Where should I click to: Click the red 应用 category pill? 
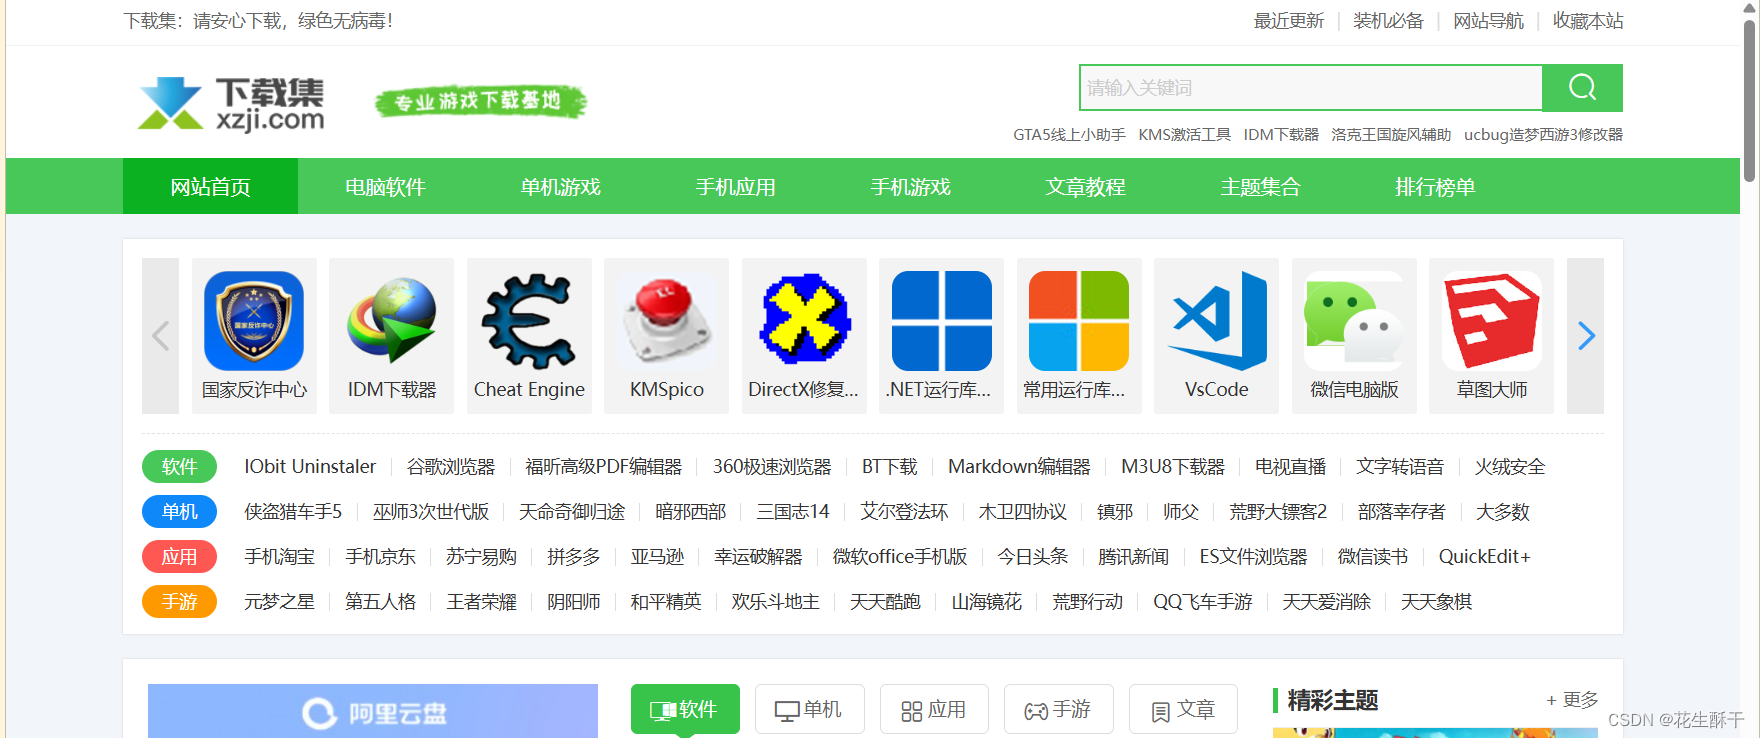point(179,556)
